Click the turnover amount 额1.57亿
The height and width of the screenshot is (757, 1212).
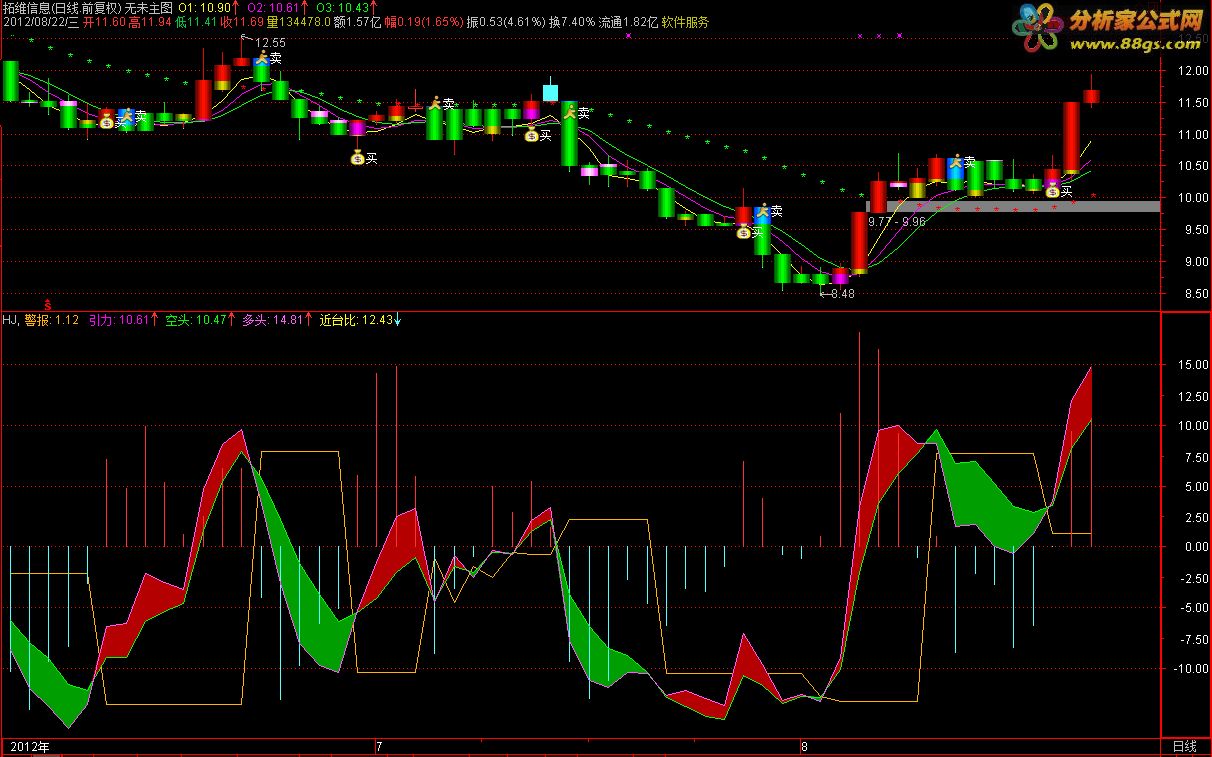pyautogui.click(x=358, y=21)
